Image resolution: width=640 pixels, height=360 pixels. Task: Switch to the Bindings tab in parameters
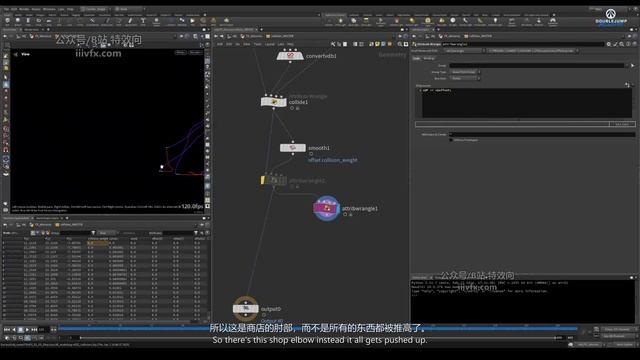(x=429, y=58)
